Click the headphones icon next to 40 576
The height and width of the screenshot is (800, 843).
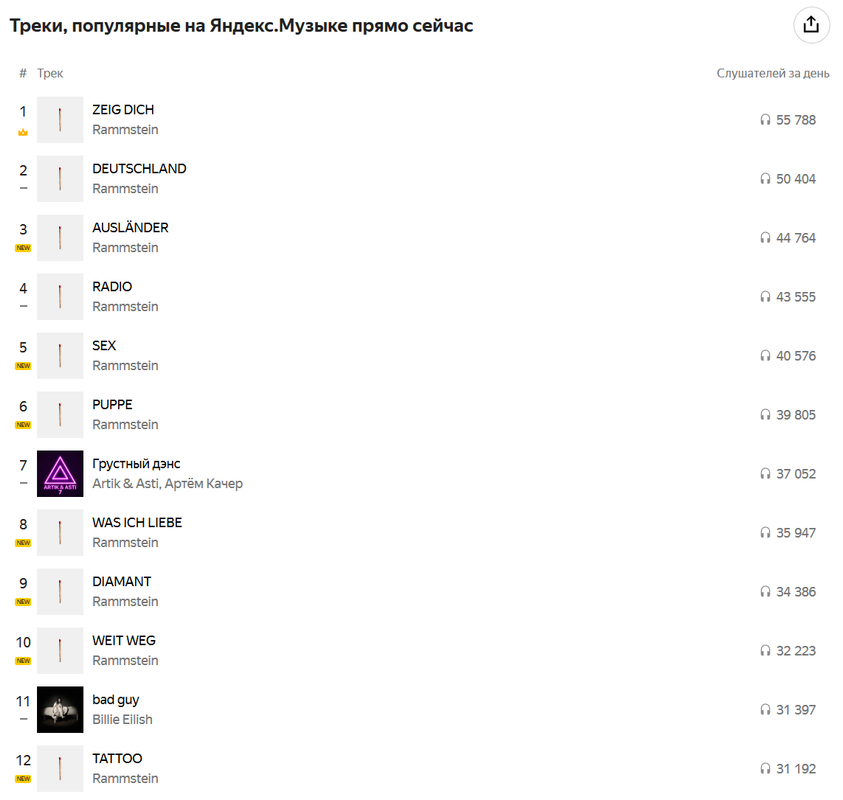click(766, 356)
